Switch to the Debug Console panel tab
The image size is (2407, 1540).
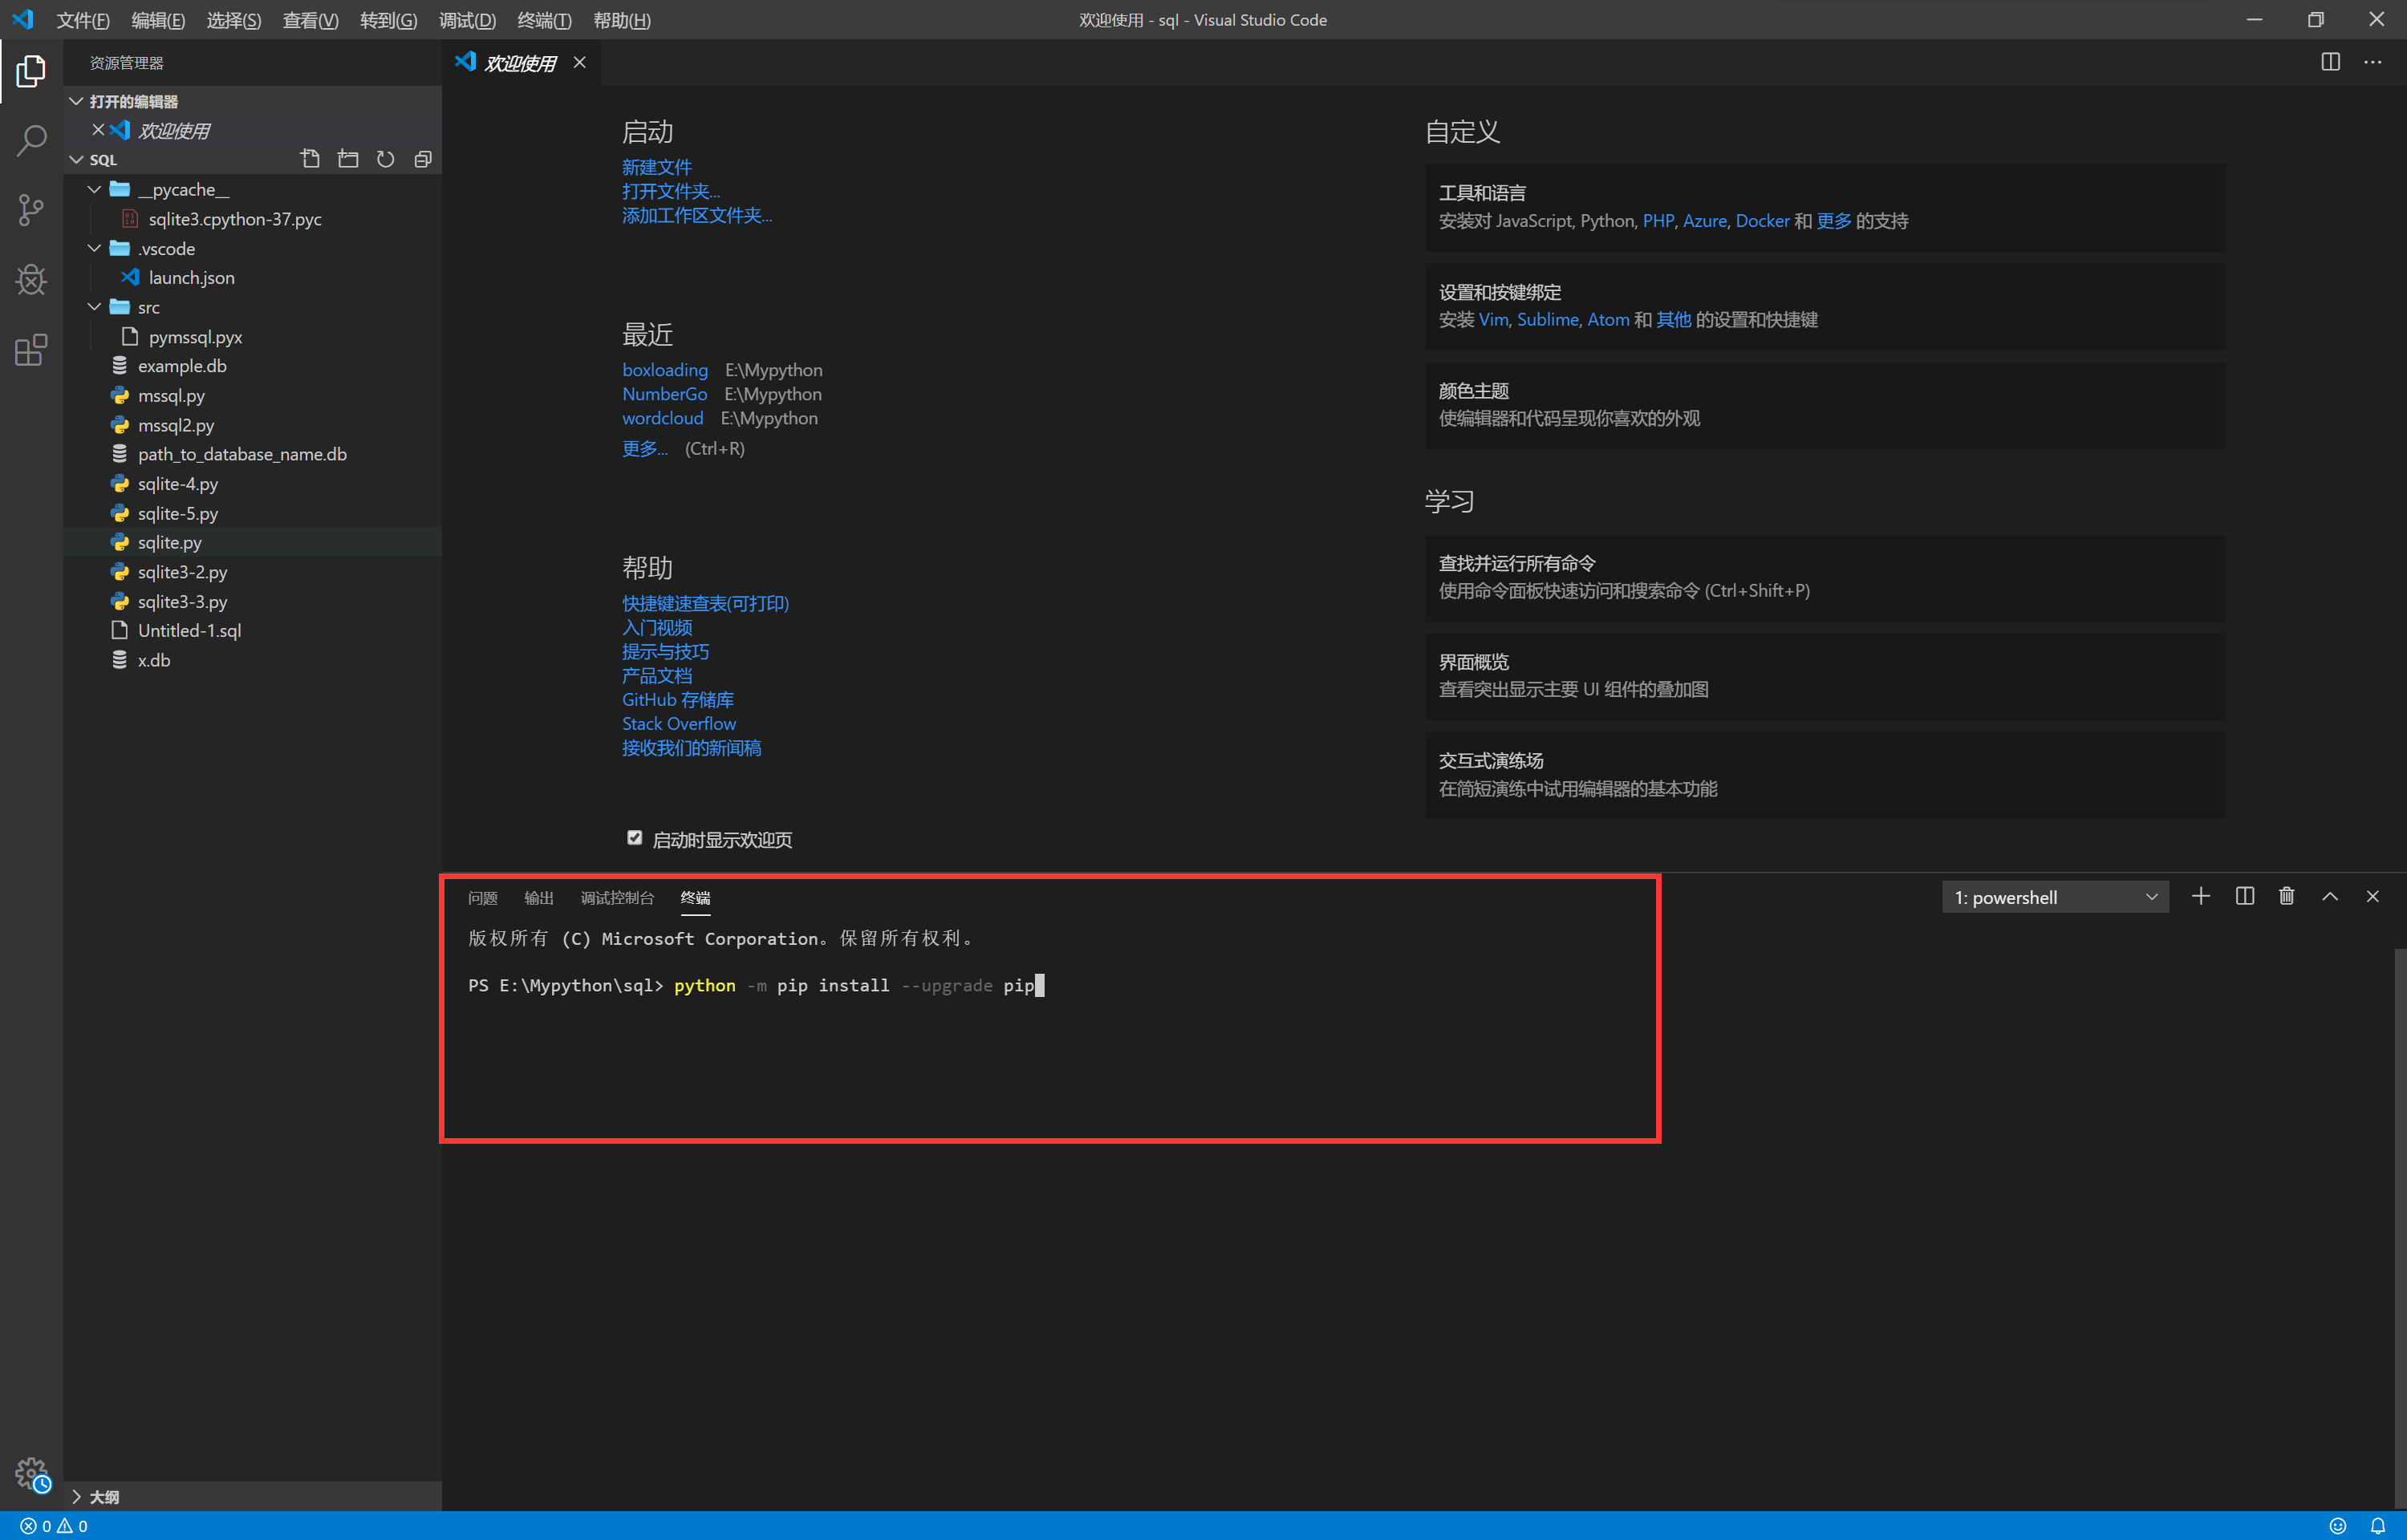coord(617,898)
